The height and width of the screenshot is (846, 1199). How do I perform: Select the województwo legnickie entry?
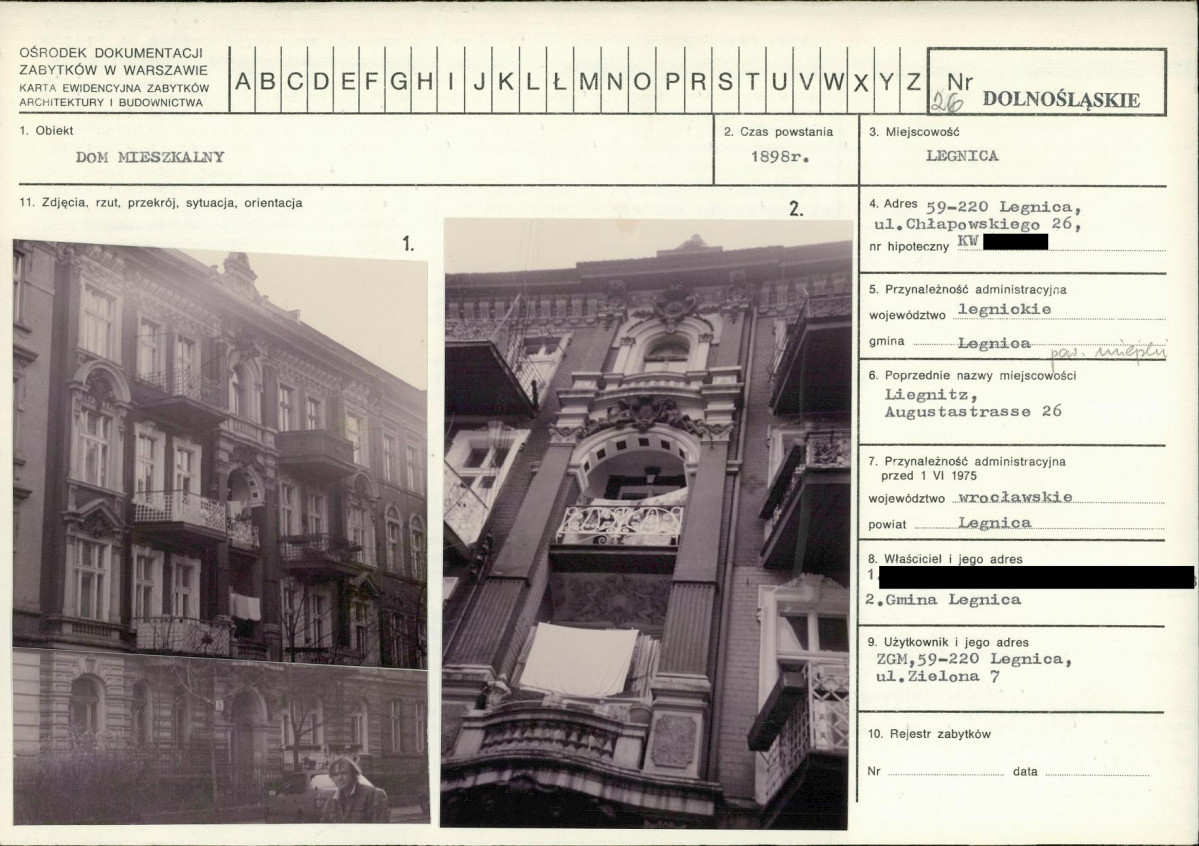pos(1003,310)
